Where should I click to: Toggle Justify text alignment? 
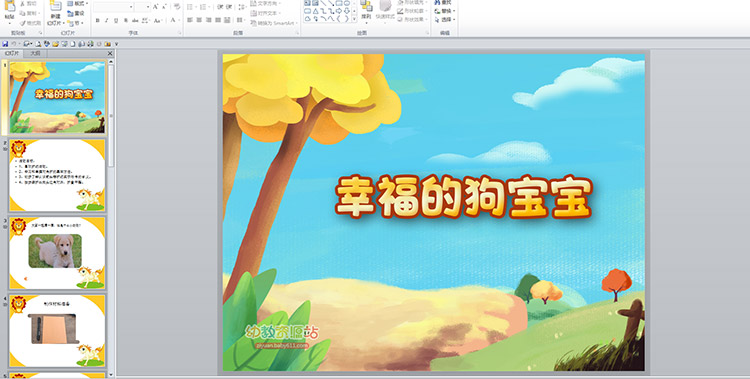218,20
